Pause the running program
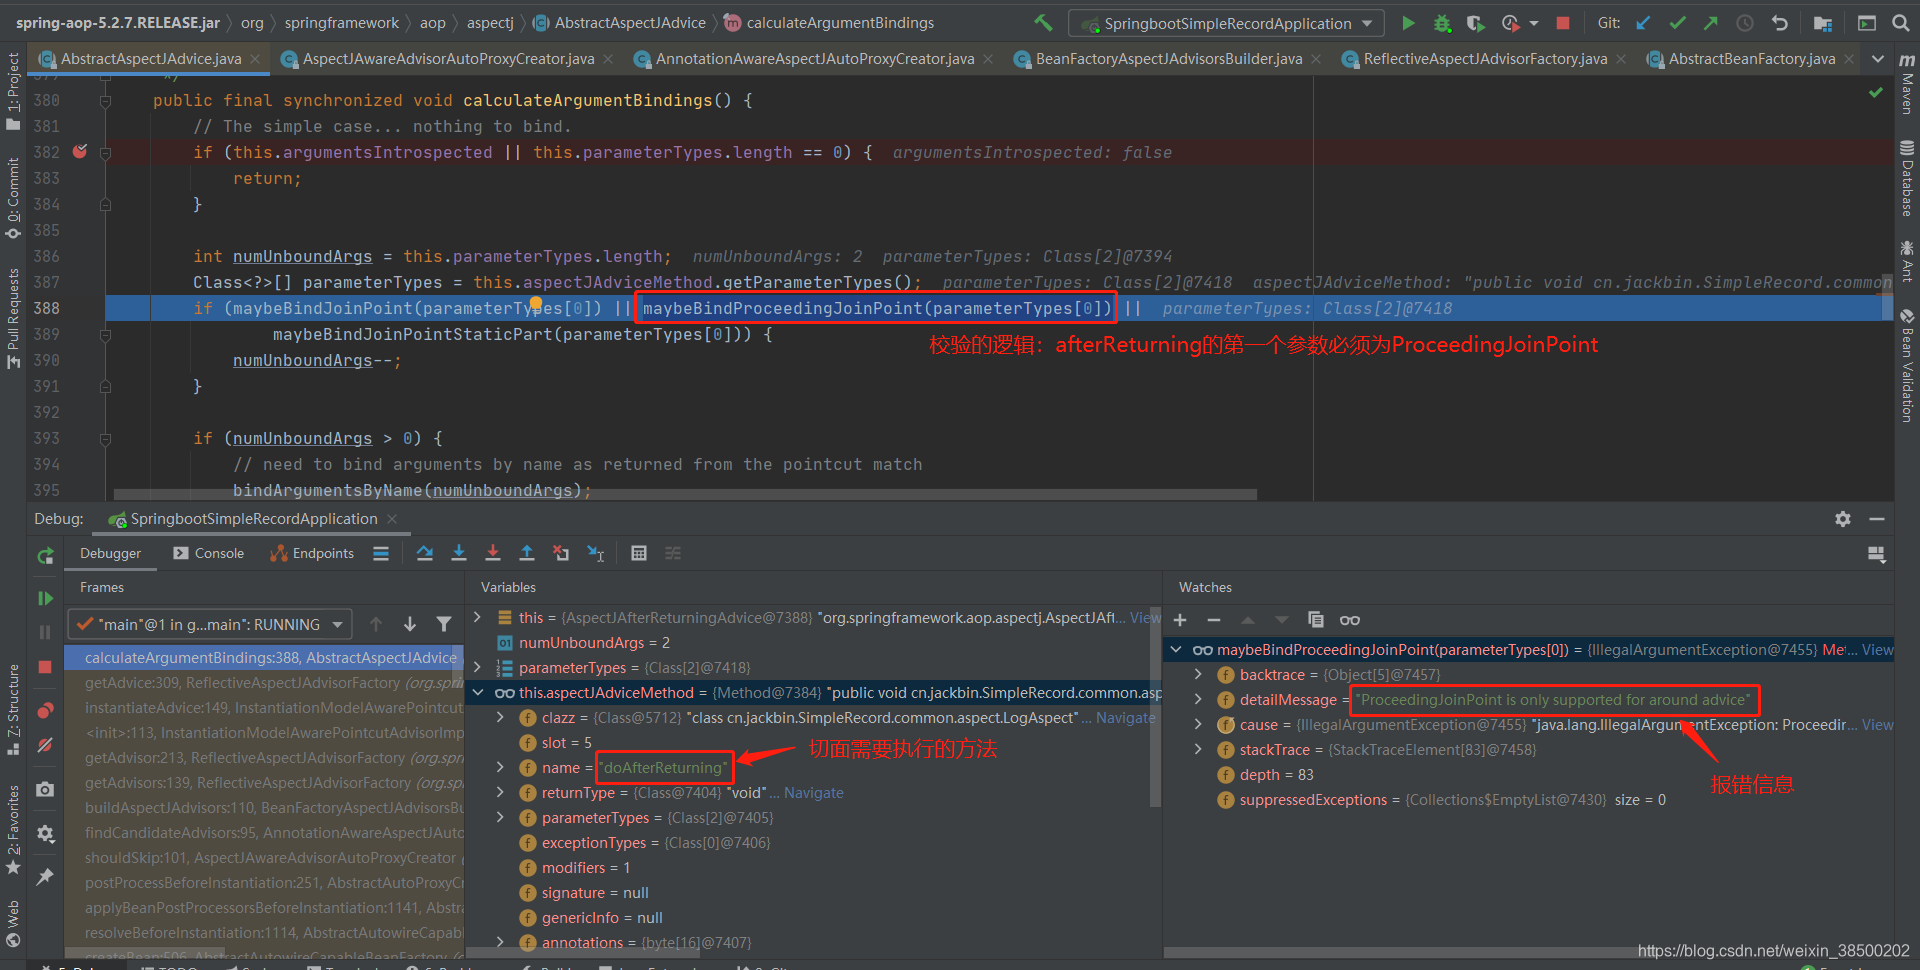This screenshot has width=1920, height=970. pyautogui.click(x=44, y=631)
